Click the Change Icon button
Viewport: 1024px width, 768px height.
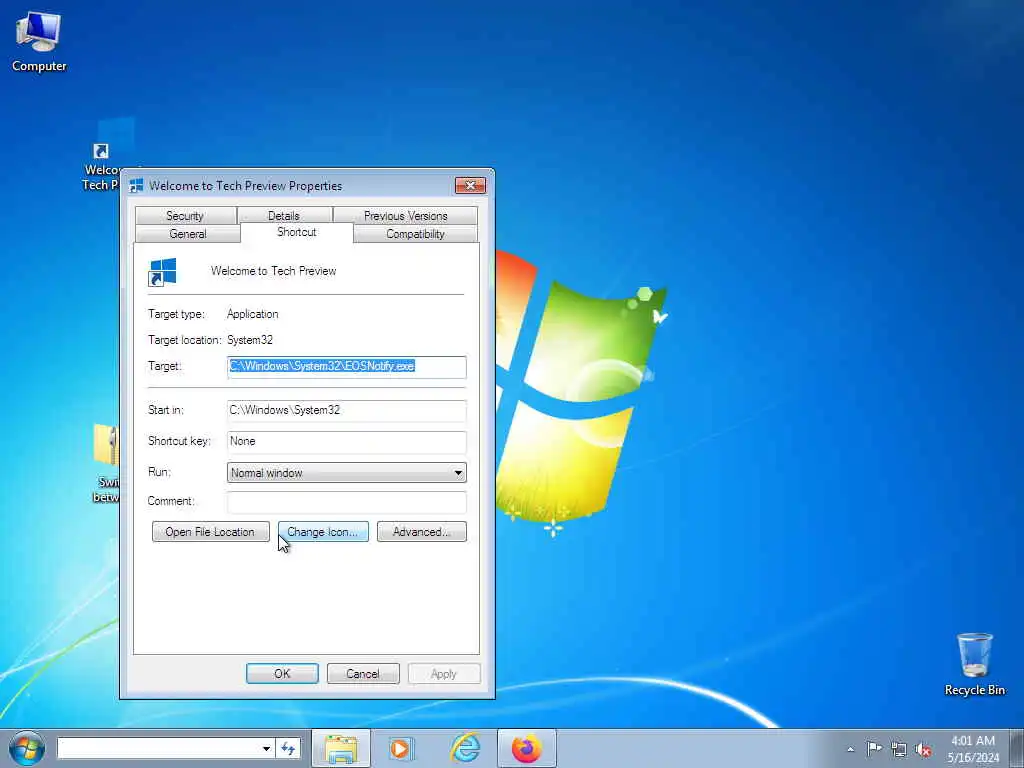(323, 532)
